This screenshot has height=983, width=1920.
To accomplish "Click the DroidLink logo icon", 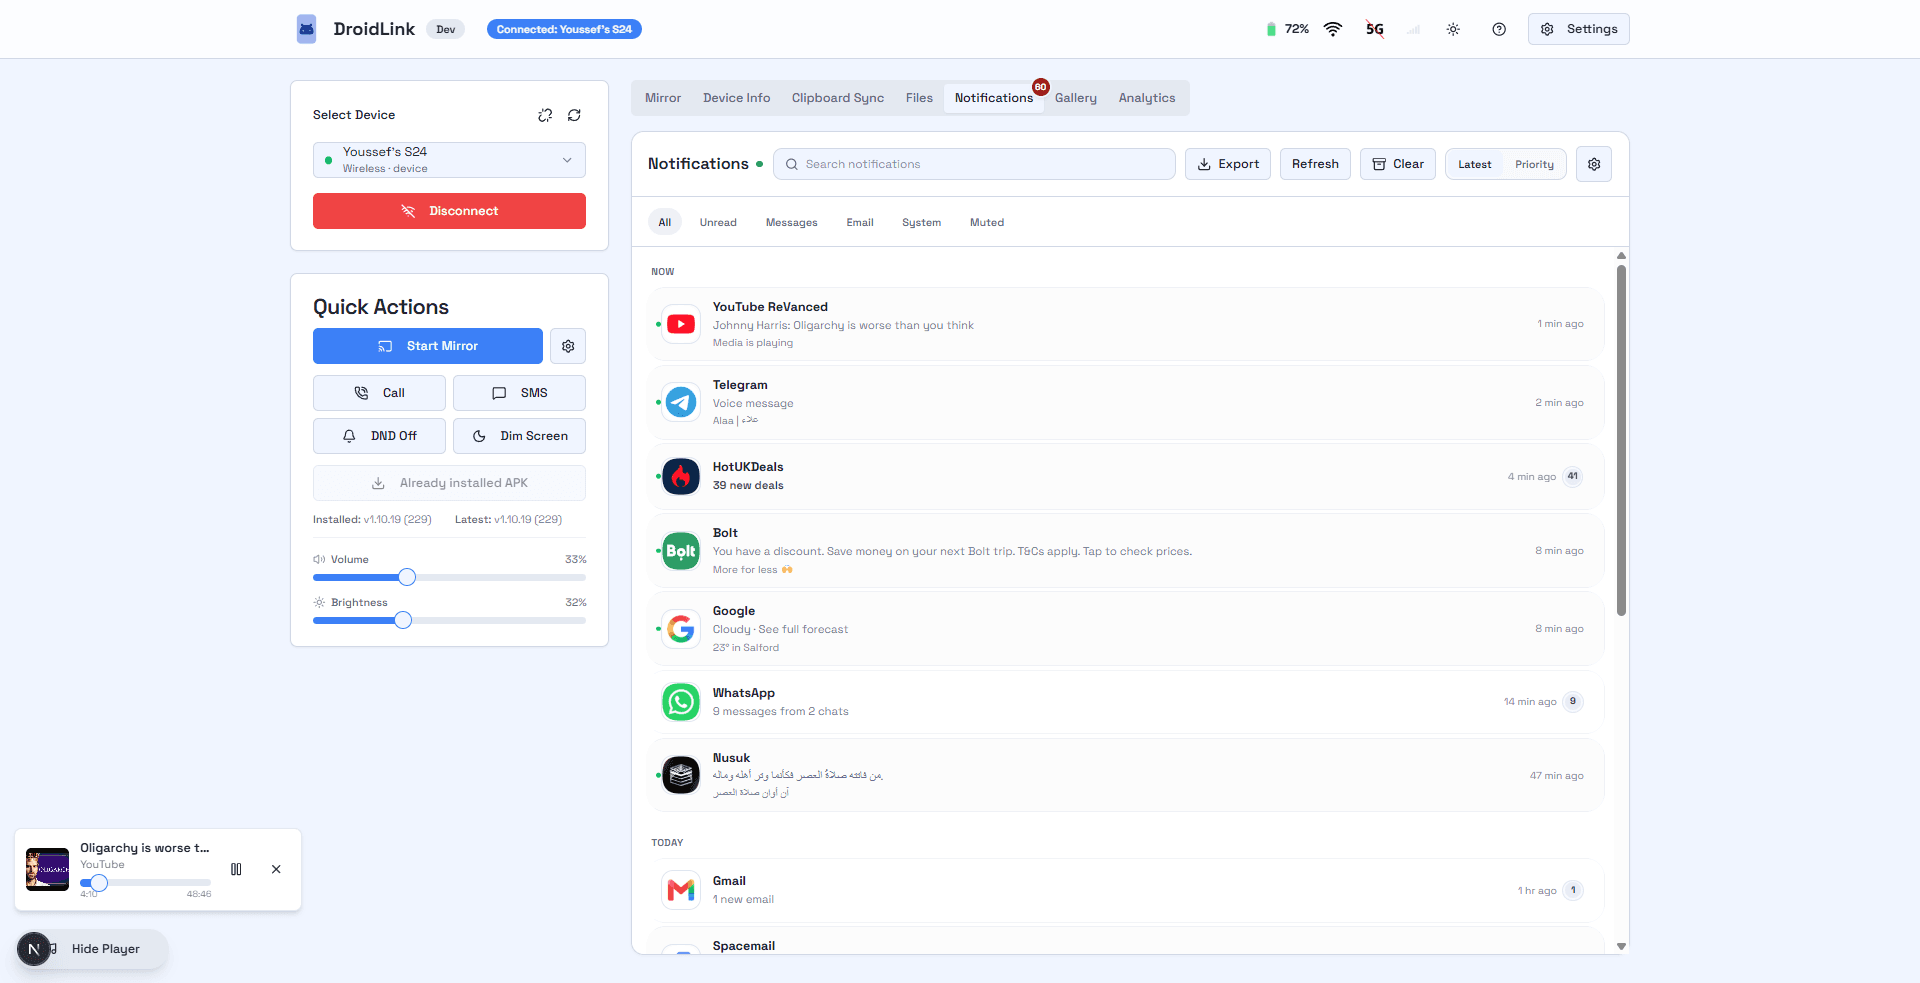I will tap(306, 29).
